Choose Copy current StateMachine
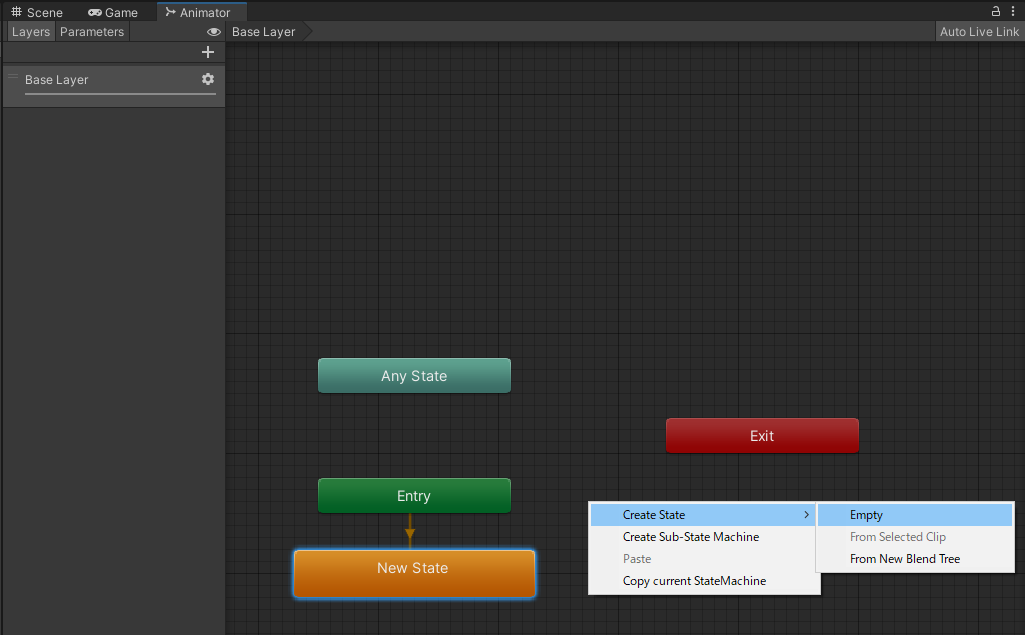Screen dimensions: 1025x635 point(694,581)
